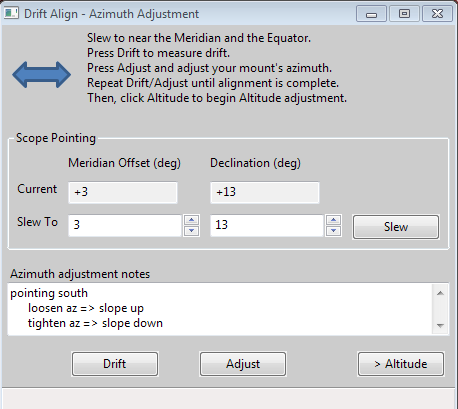
Task: Click the Slew To Declination input field
Action: 267,225
